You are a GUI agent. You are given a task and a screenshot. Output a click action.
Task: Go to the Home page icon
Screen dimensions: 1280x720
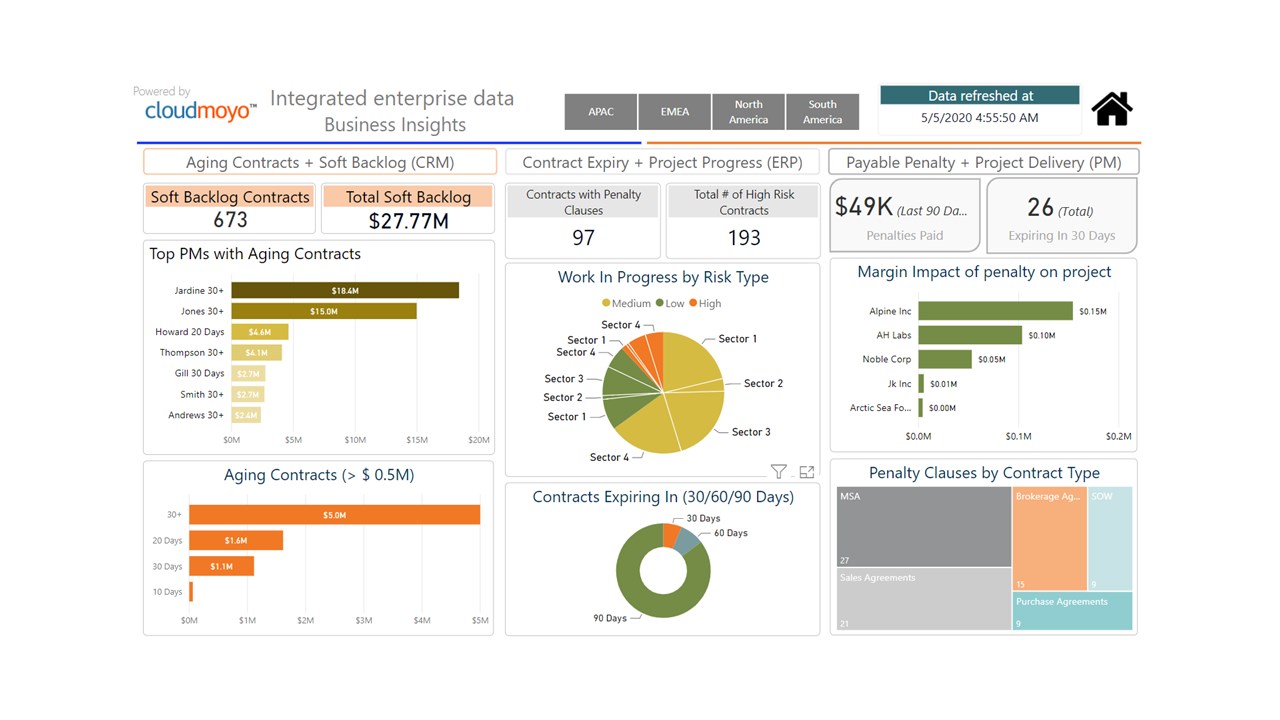[x=1111, y=108]
